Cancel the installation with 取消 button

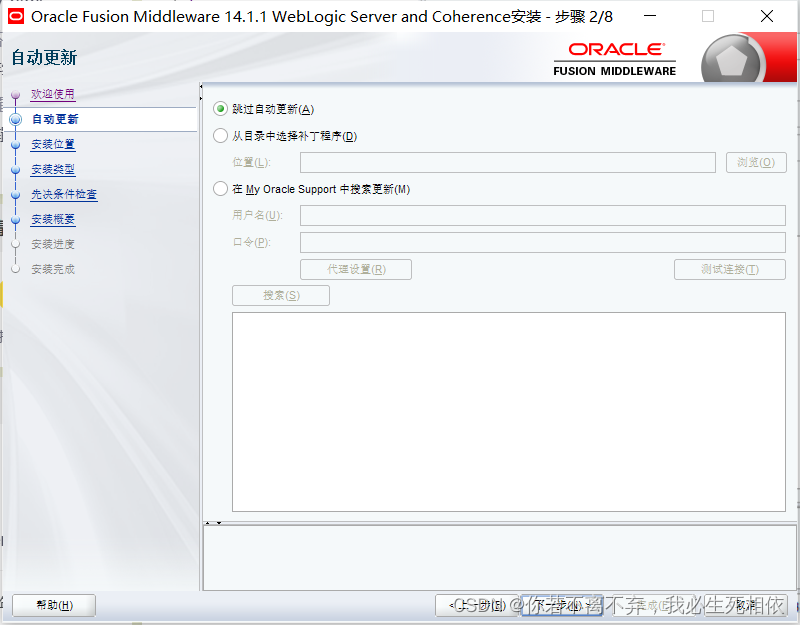pyautogui.click(x=746, y=606)
